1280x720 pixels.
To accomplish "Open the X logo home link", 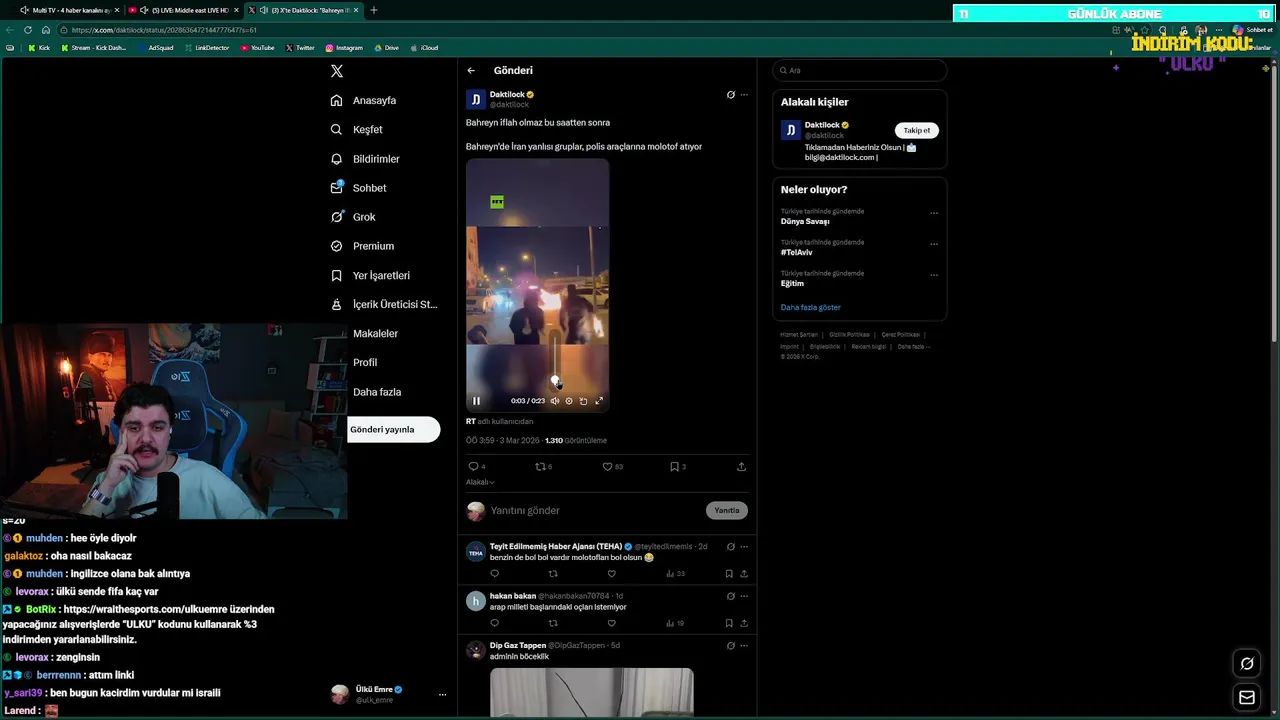I will click(x=337, y=71).
